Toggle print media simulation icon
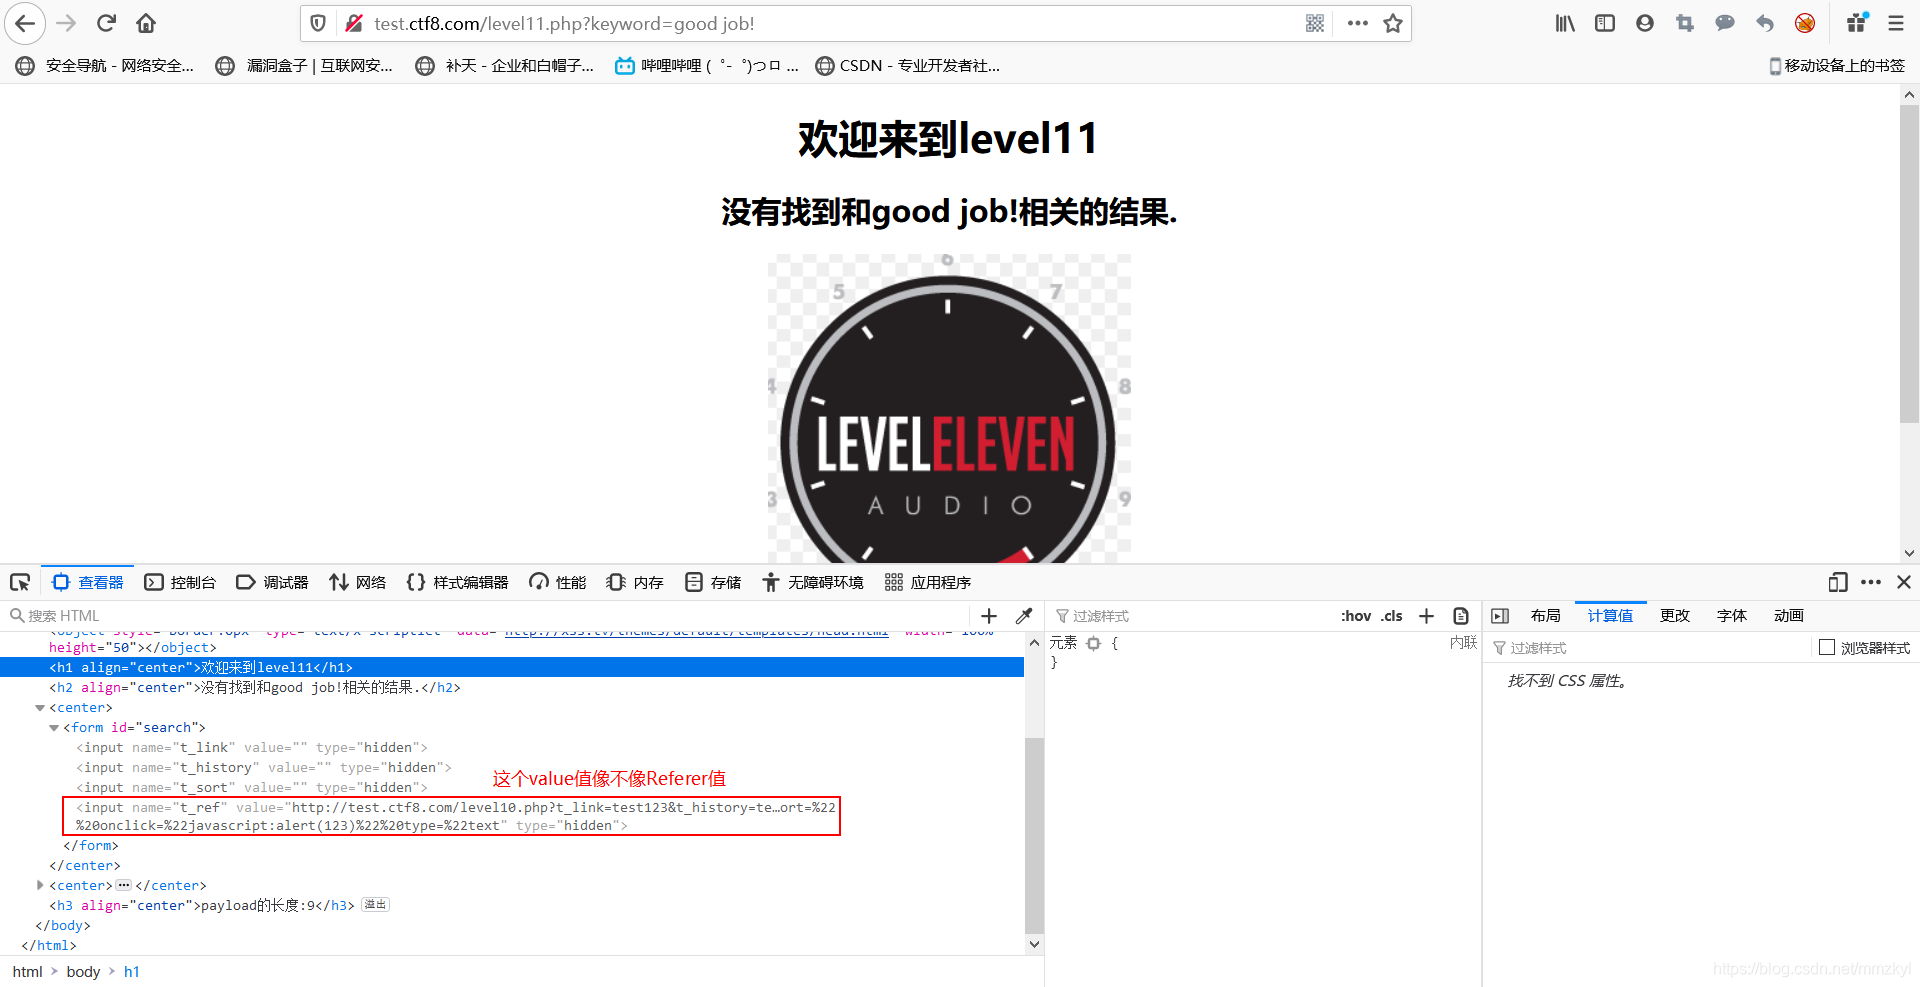This screenshot has height=987, width=1920. [x=1461, y=616]
